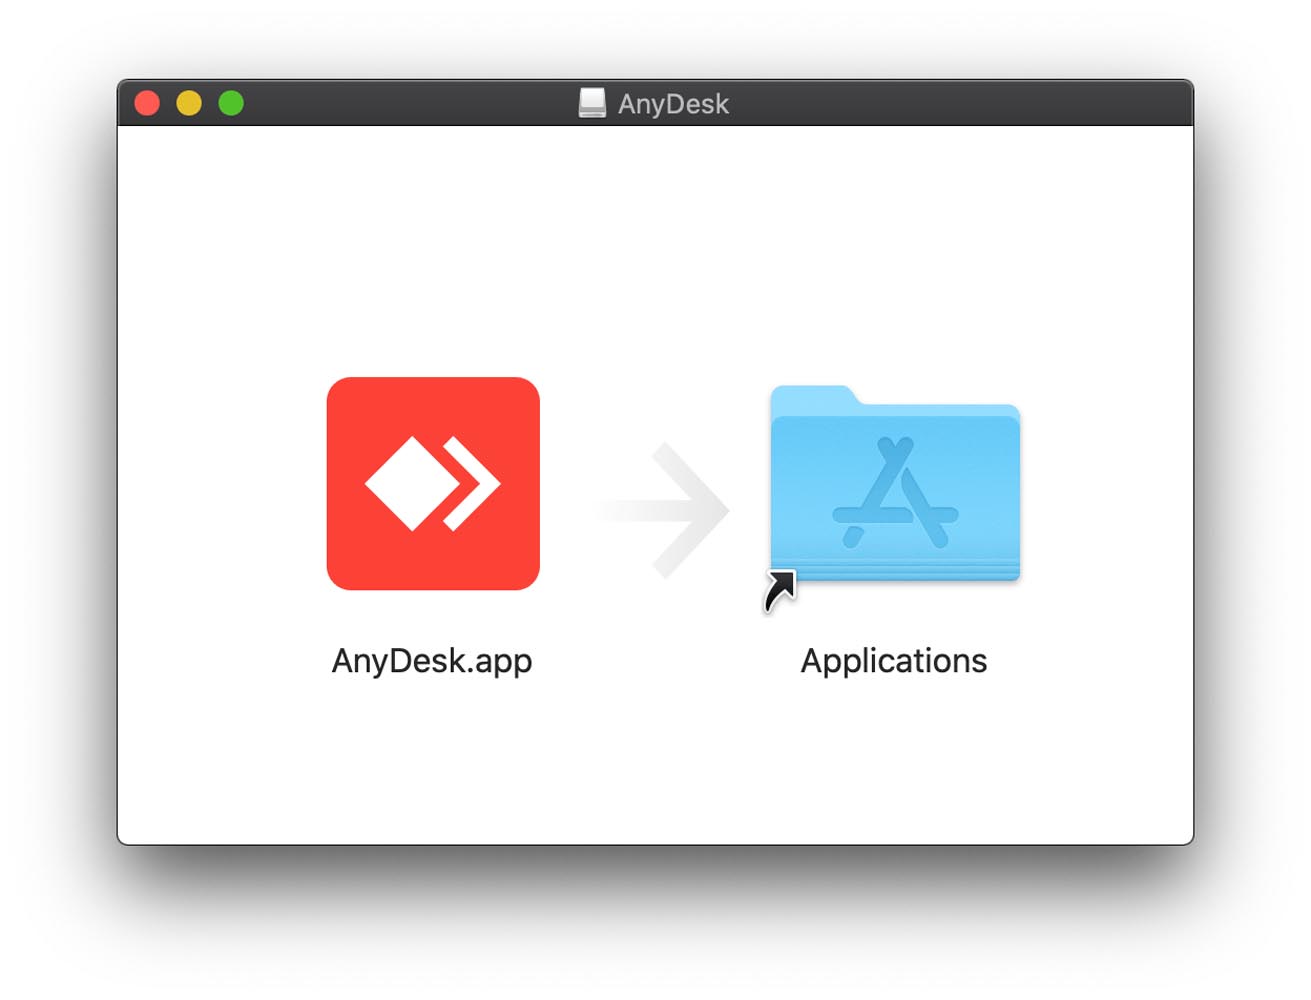Close the AnyDesk installer window

pyautogui.click(x=147, y=103)
